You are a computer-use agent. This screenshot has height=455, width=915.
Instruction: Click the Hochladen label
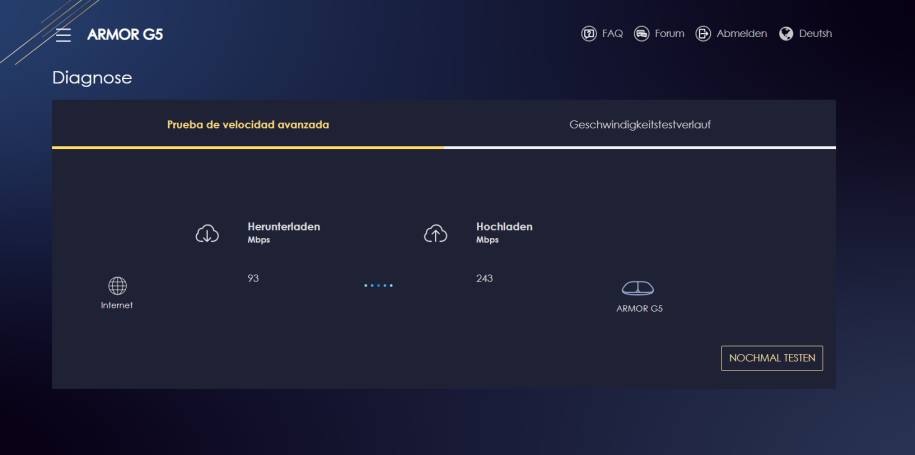pos(504,226)
